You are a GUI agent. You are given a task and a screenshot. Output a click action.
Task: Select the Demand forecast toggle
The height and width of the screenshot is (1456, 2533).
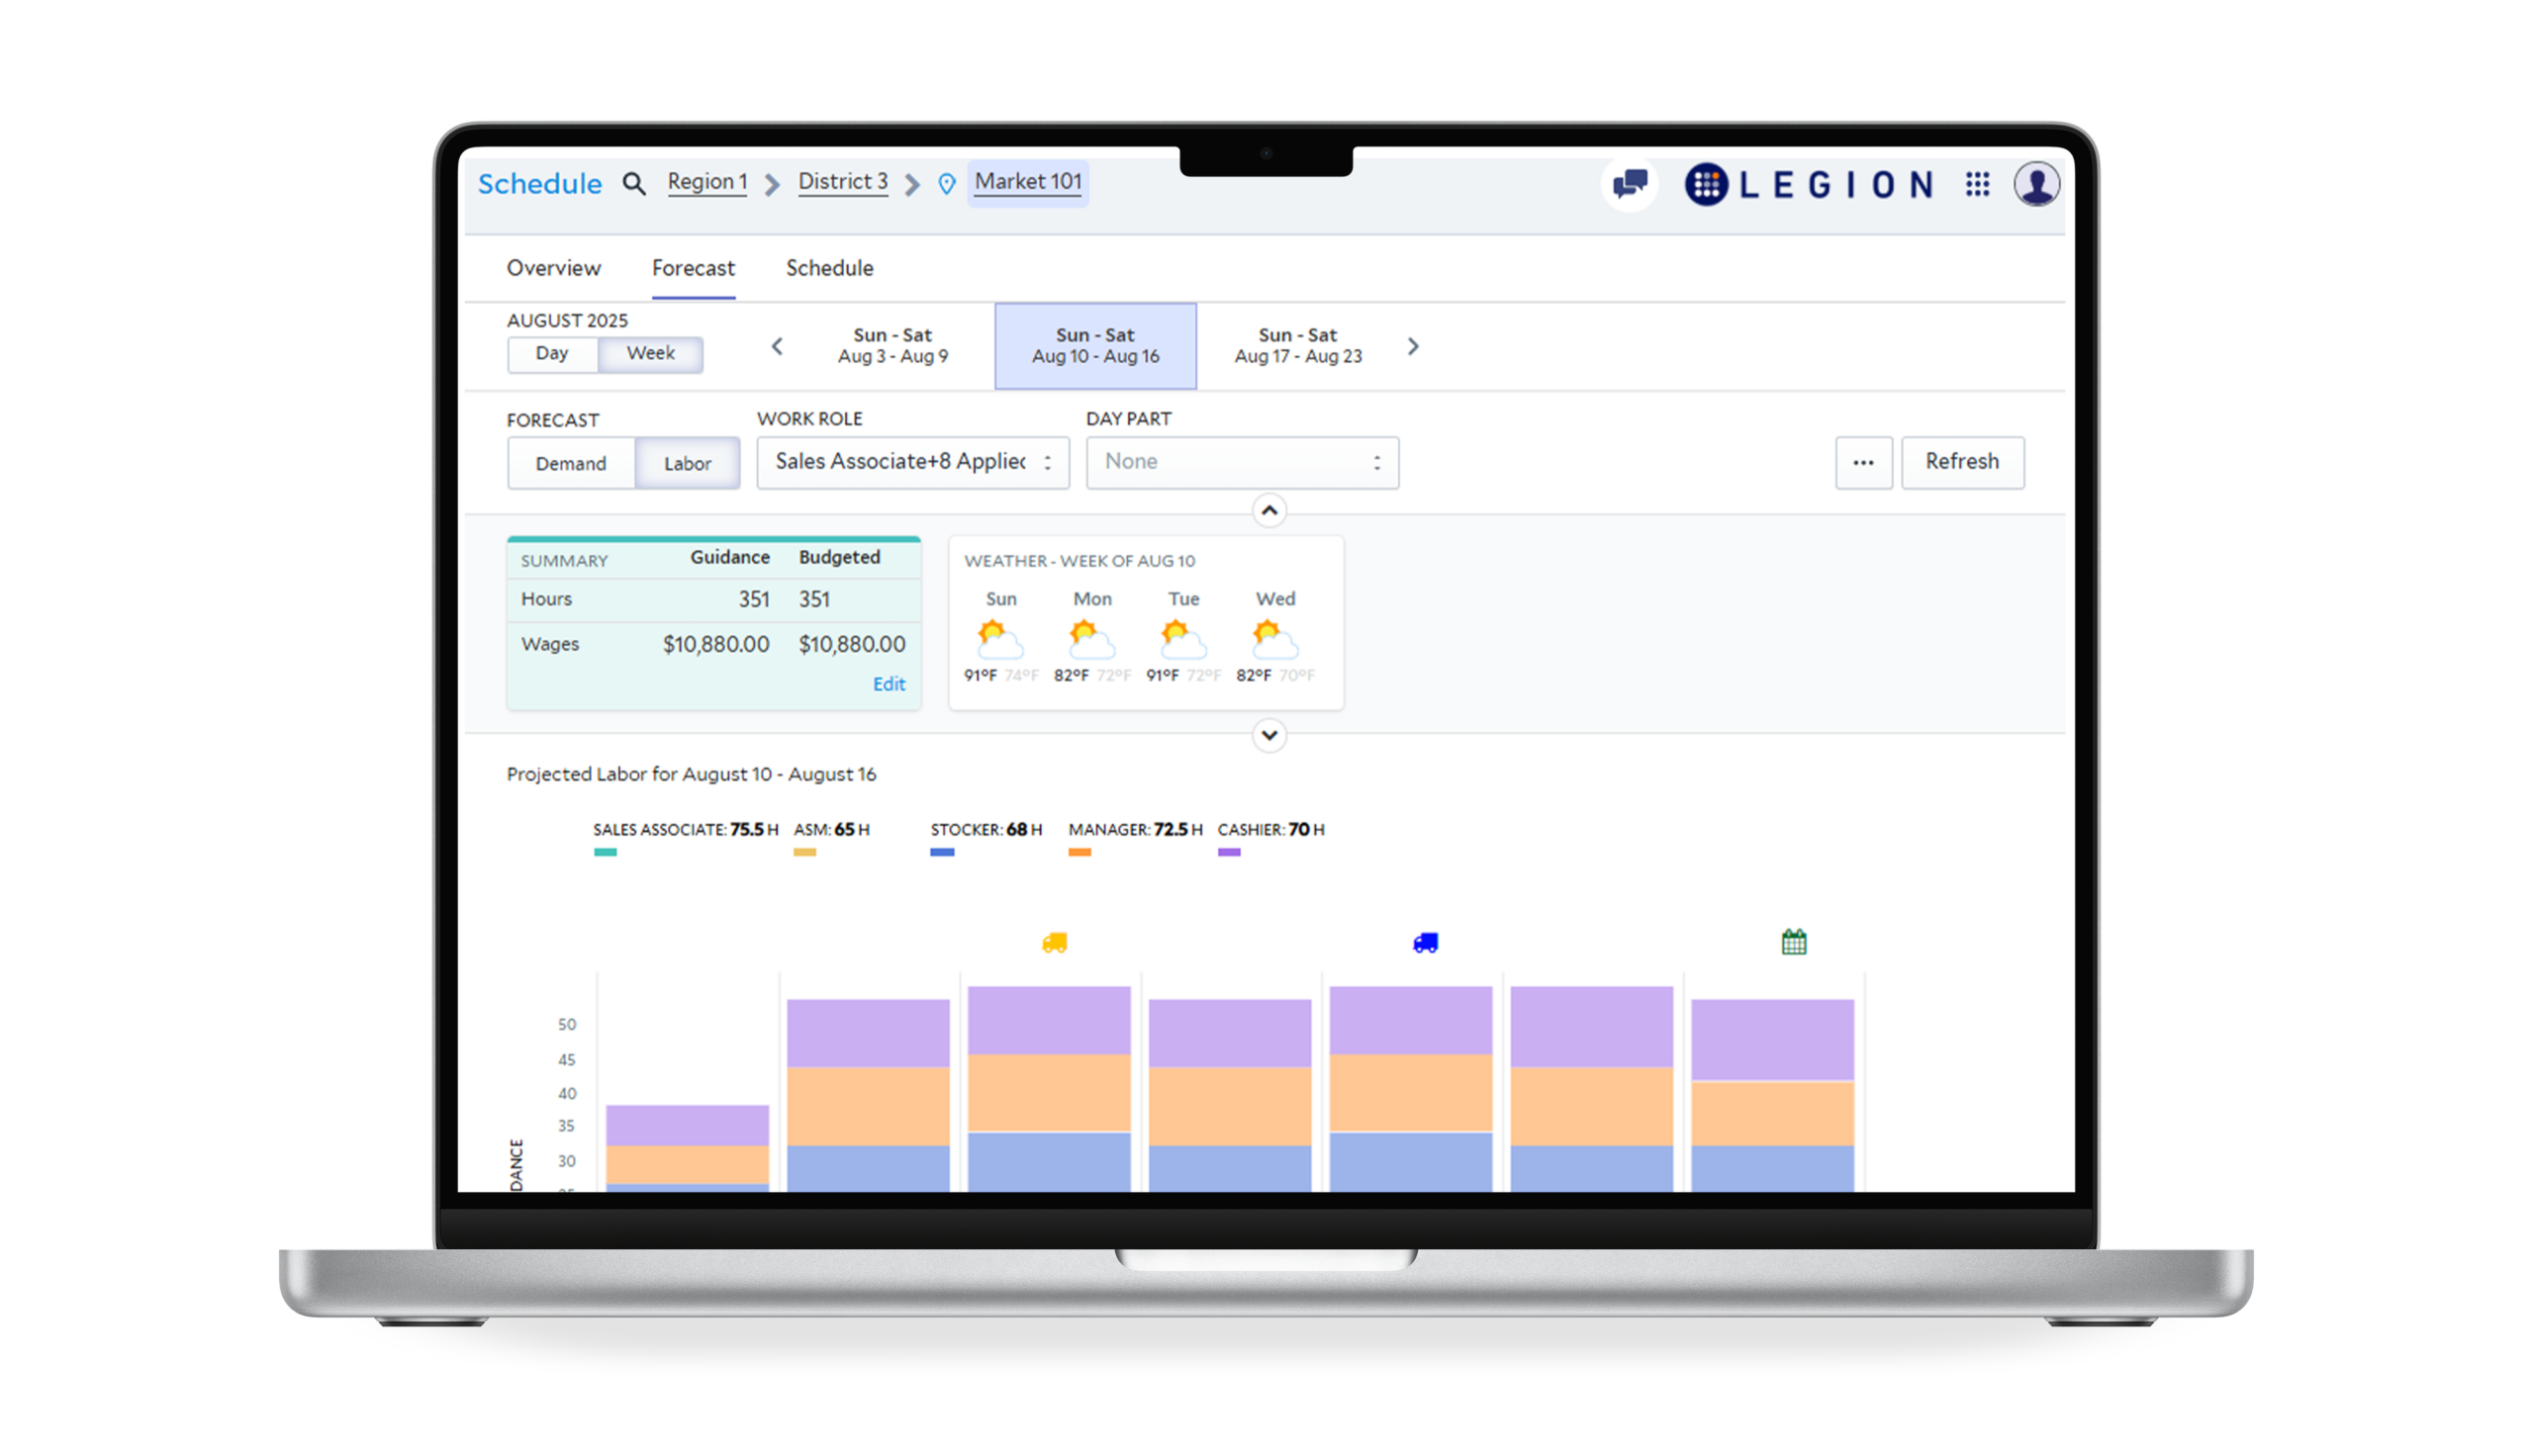pos(571,463)
